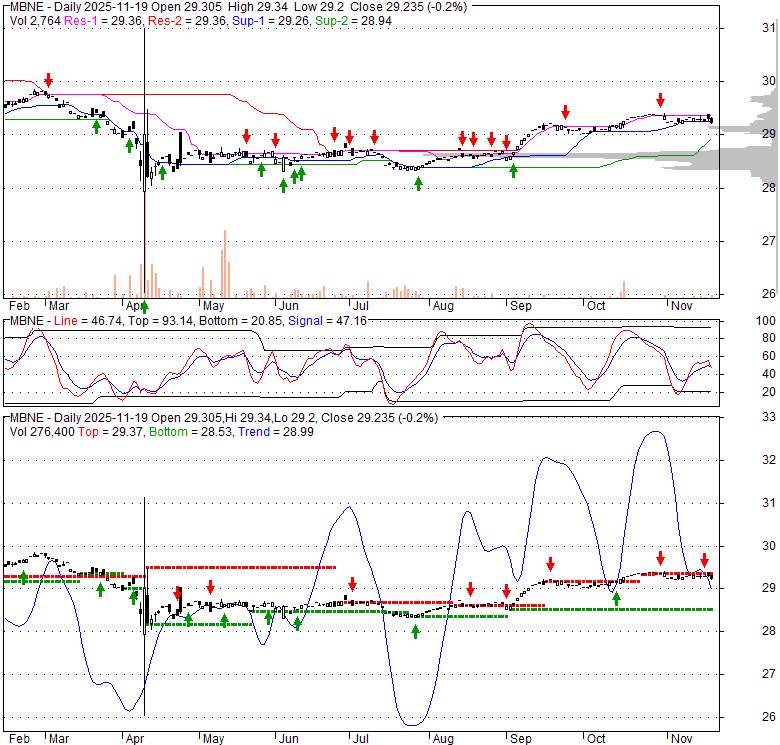Click the green arrow at the bottom of the April volume spike
This screenshot has height=745, width=780.
[x=144, y=306]
